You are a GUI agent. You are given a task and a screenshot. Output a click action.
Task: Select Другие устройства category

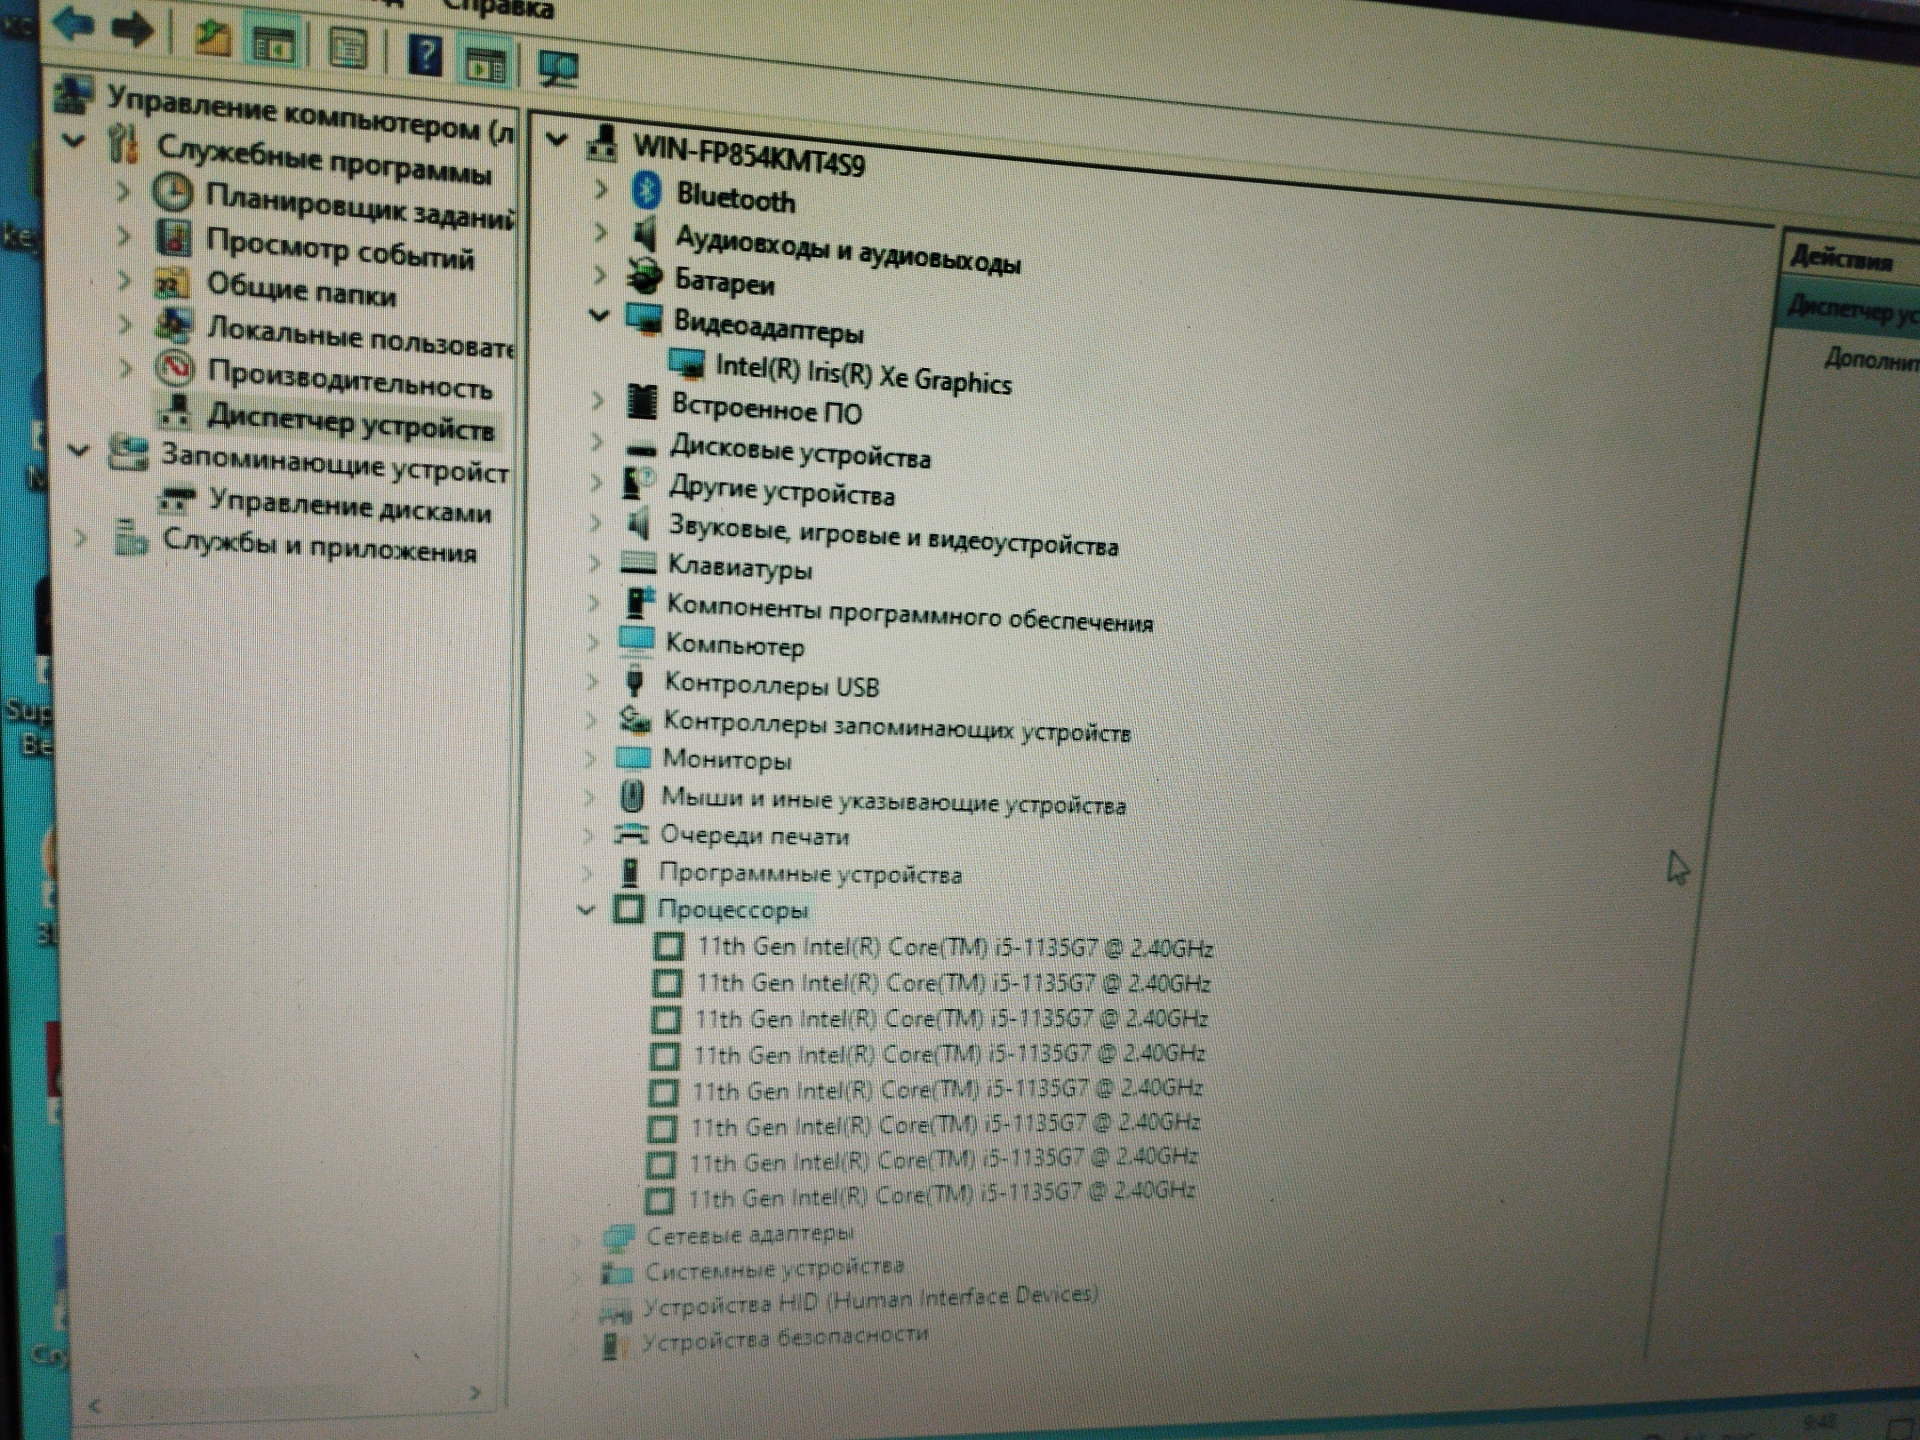coord(782,491)
